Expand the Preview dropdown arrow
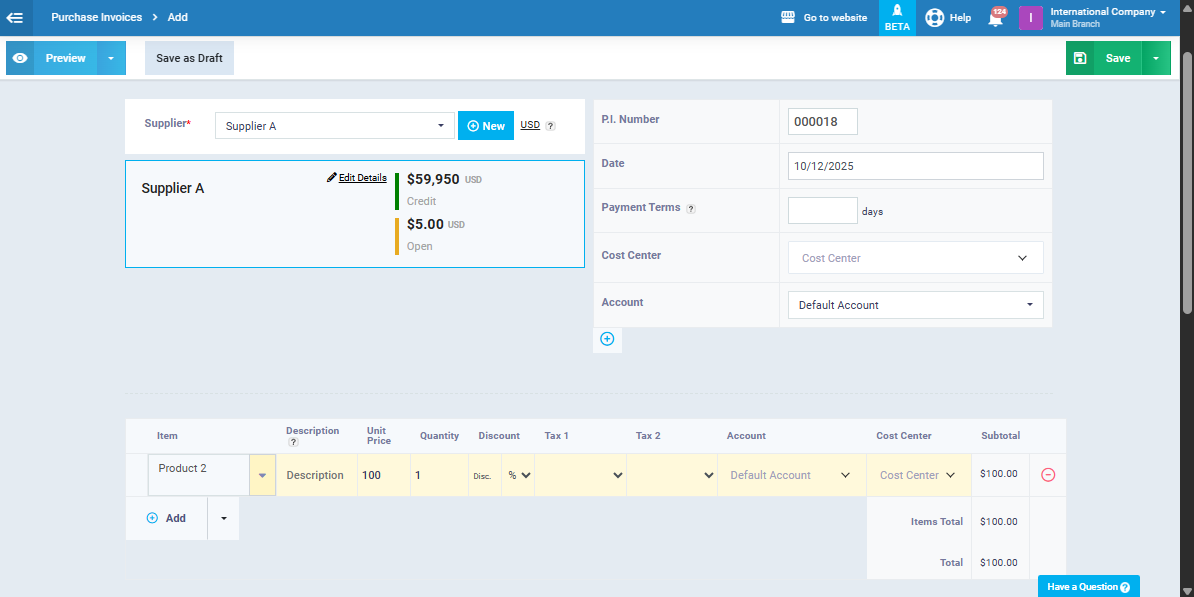1194x597 pixels. click(x=111, y=58)
